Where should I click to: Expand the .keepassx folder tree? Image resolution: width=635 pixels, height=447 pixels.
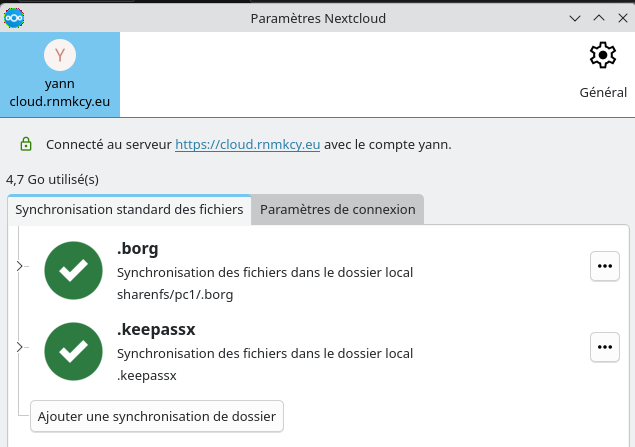click(x=20, y=347)
